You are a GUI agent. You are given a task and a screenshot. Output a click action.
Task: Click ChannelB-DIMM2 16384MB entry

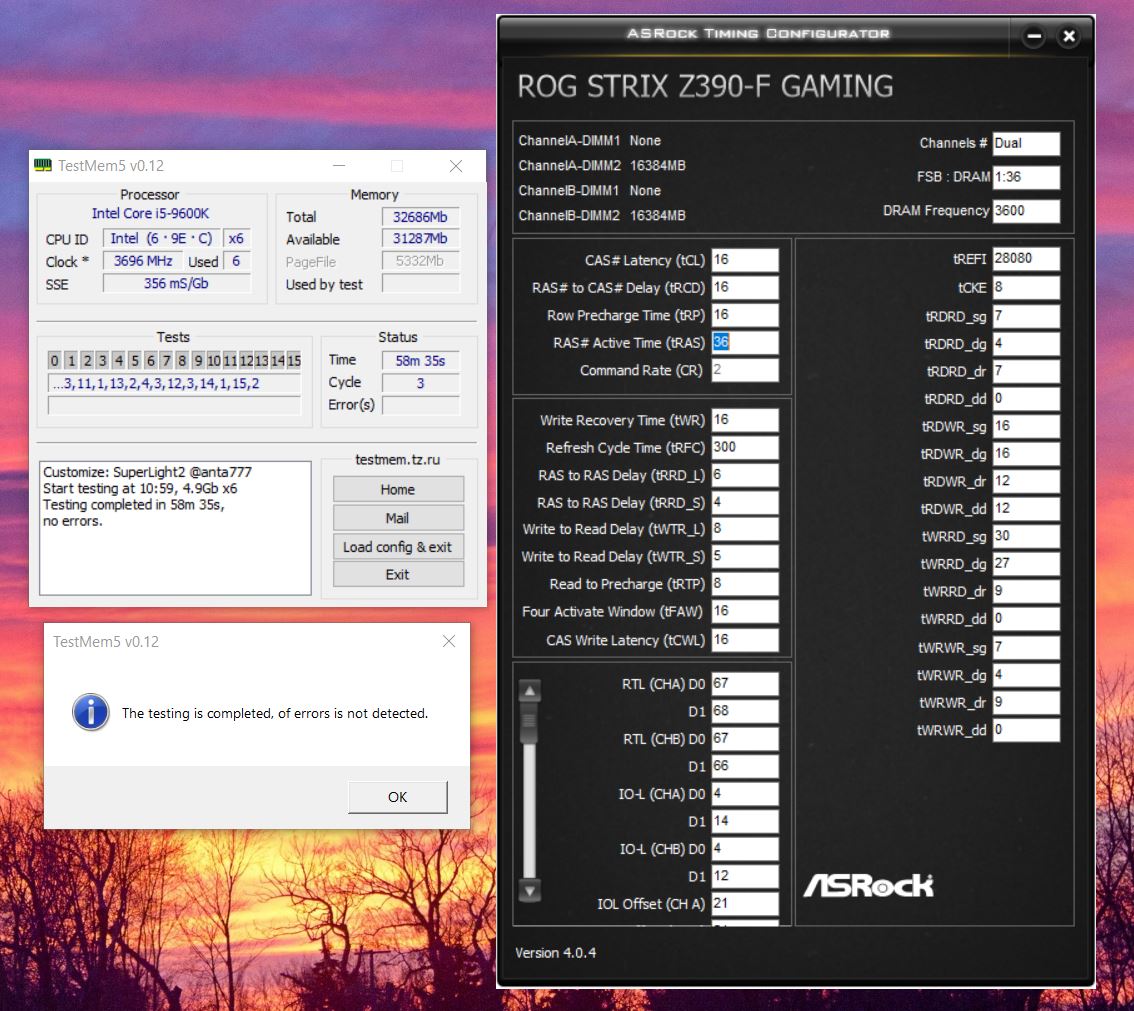pyautogui.click(x=602, y=216)
